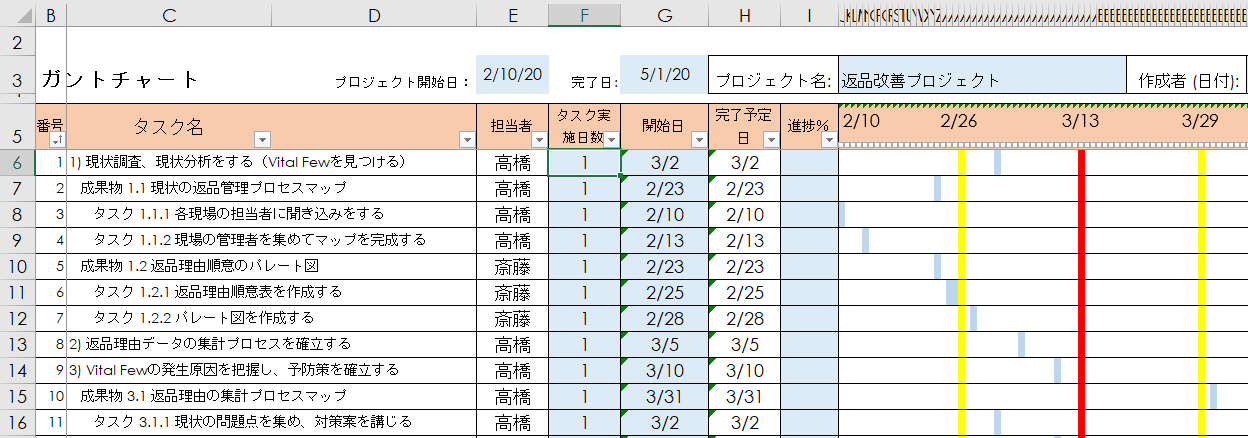Select cell 成果物 3.1 返品理由の集計プロセスマップ
Screen dimensions: 1248x438
click(x=271, y=396)
